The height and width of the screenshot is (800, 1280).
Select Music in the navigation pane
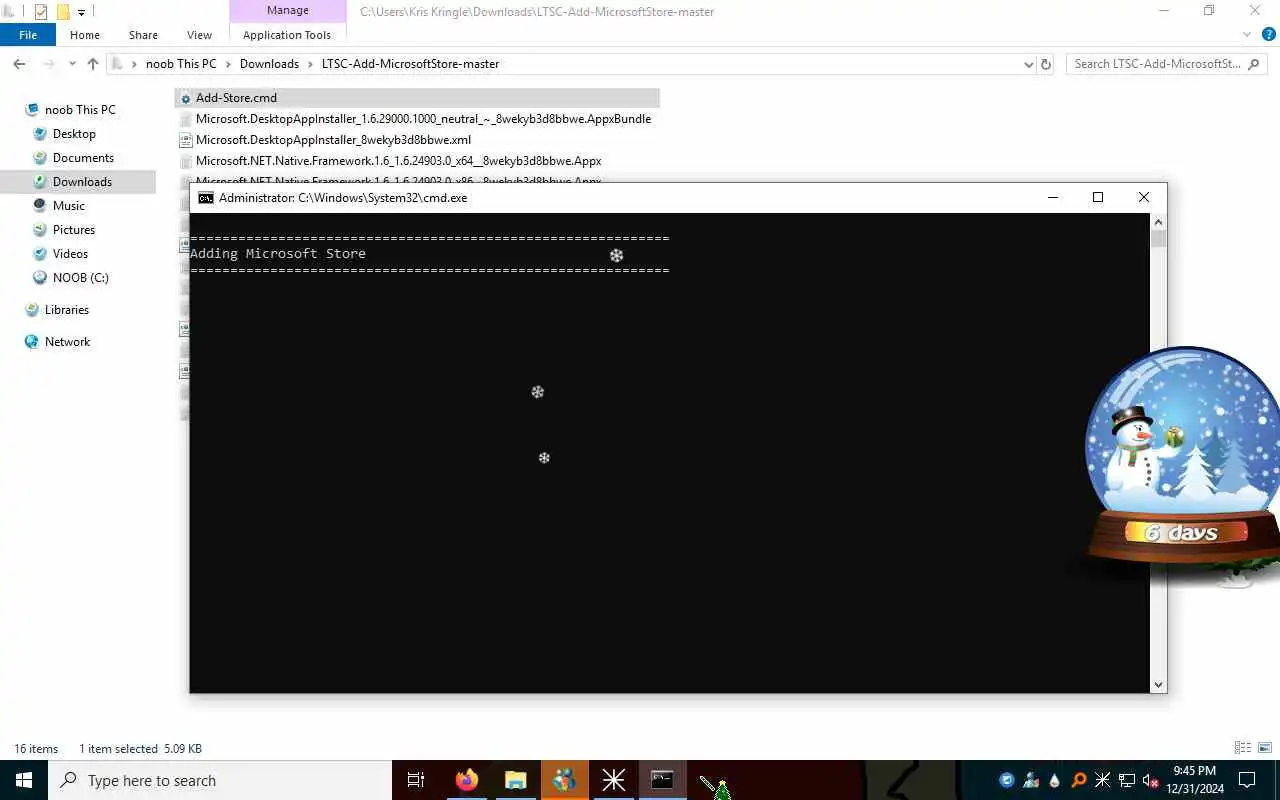68,206
